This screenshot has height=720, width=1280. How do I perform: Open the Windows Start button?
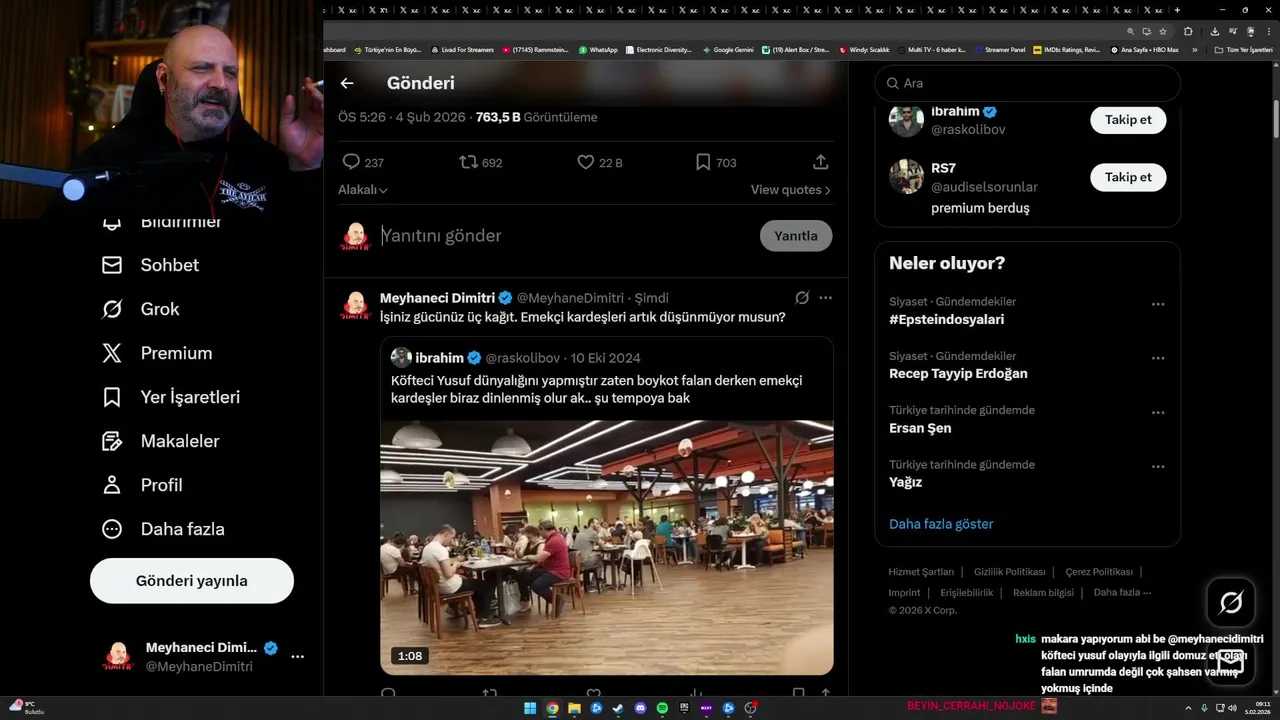pos(530,708)
